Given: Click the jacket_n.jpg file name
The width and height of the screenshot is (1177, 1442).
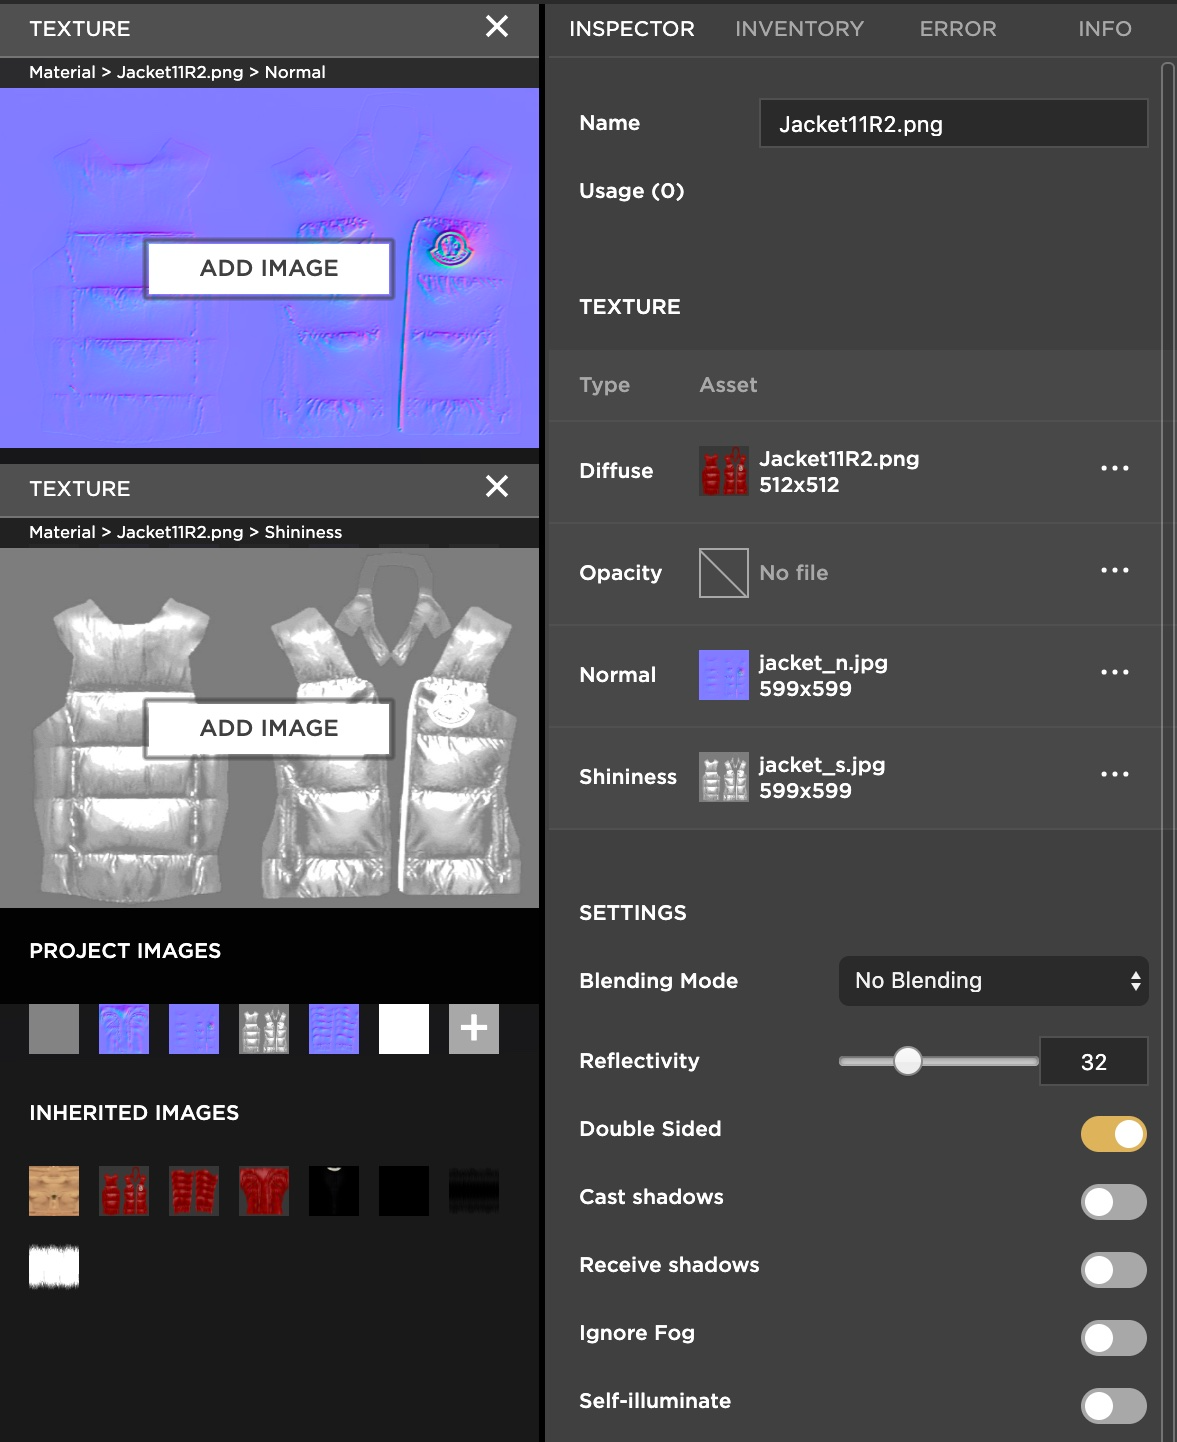Looking at the screenshot, I should (x=823, y=662).
